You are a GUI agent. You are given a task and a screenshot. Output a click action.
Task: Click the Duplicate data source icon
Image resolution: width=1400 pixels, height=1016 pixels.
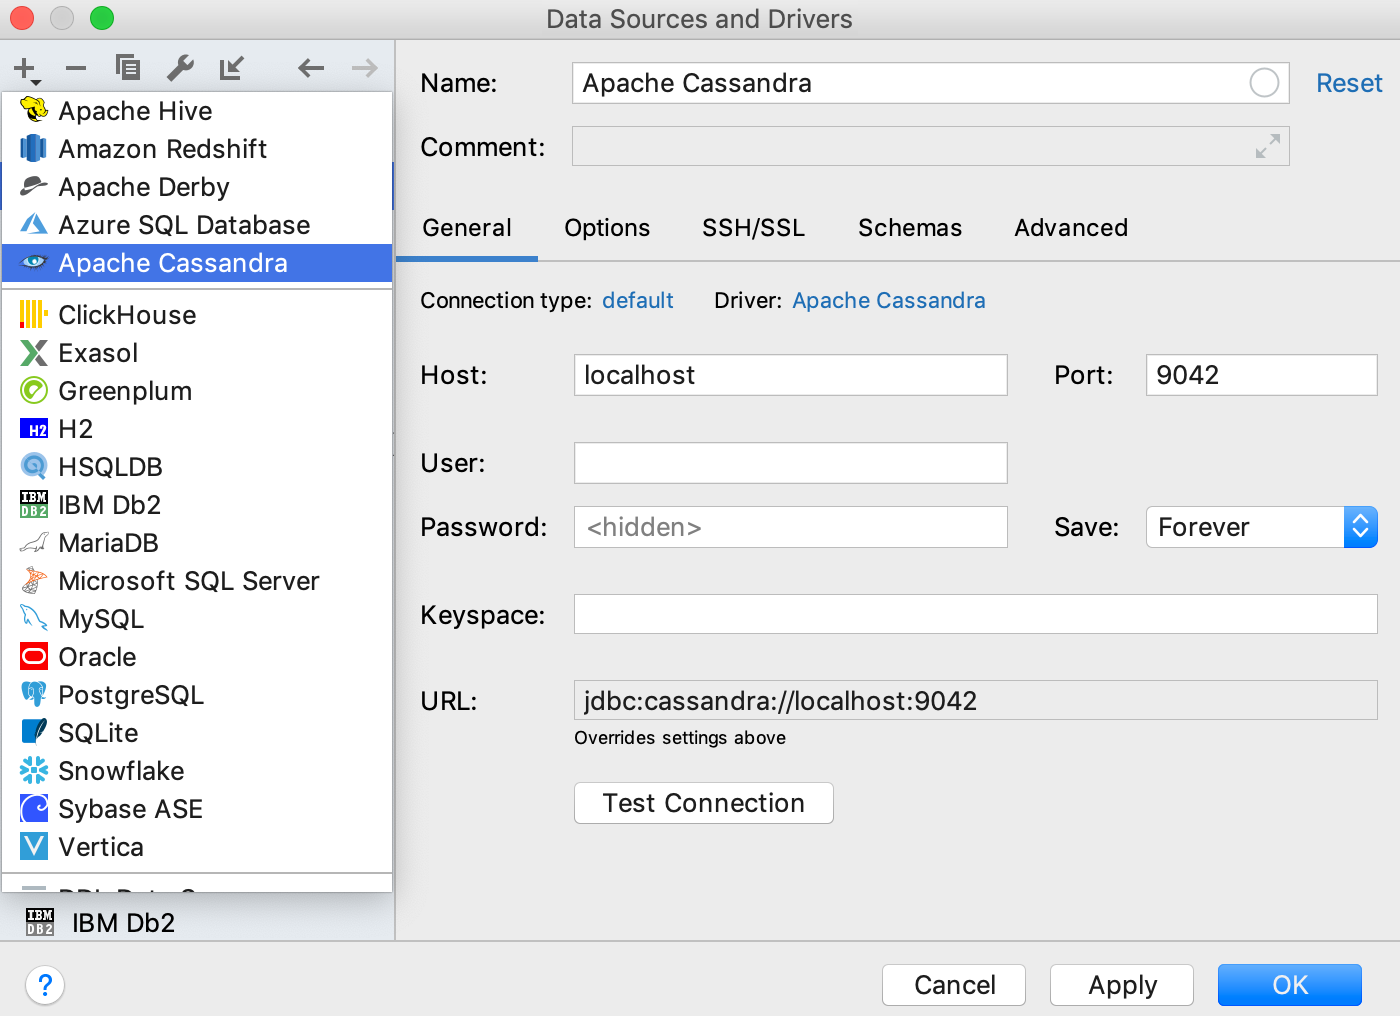(x=128, y=68)
